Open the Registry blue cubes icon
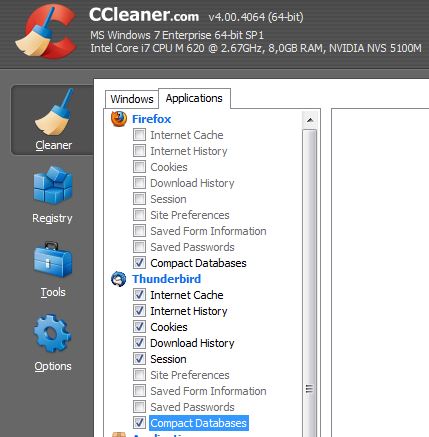This screenshot has width=429, height=437. coord(53,185)
